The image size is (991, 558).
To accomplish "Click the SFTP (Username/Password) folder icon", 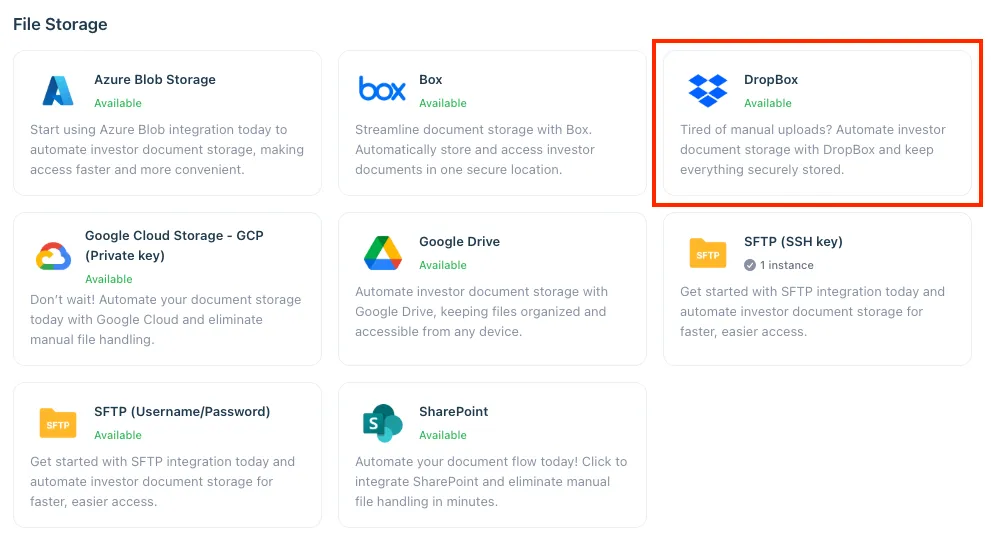I will [58, 423].
